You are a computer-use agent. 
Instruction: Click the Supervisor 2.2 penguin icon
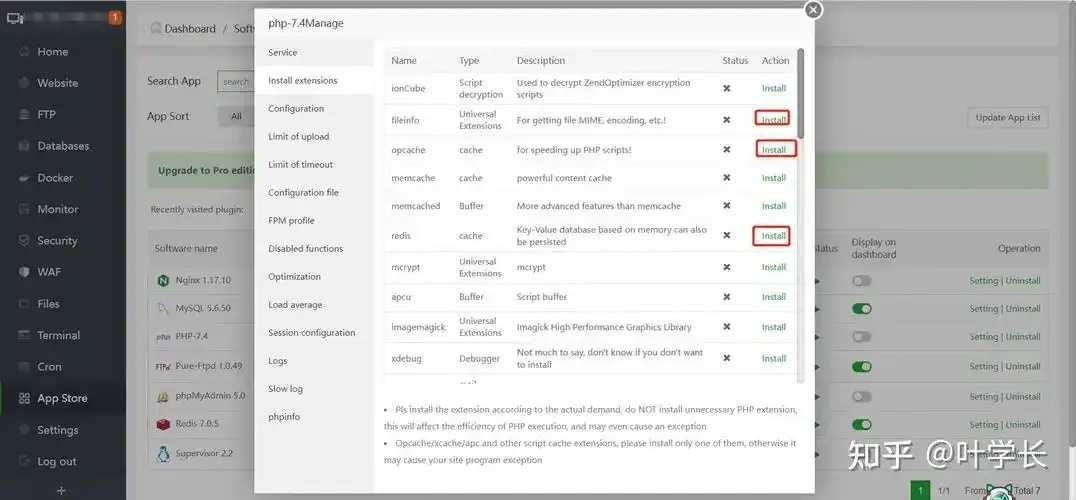[163, 453]
